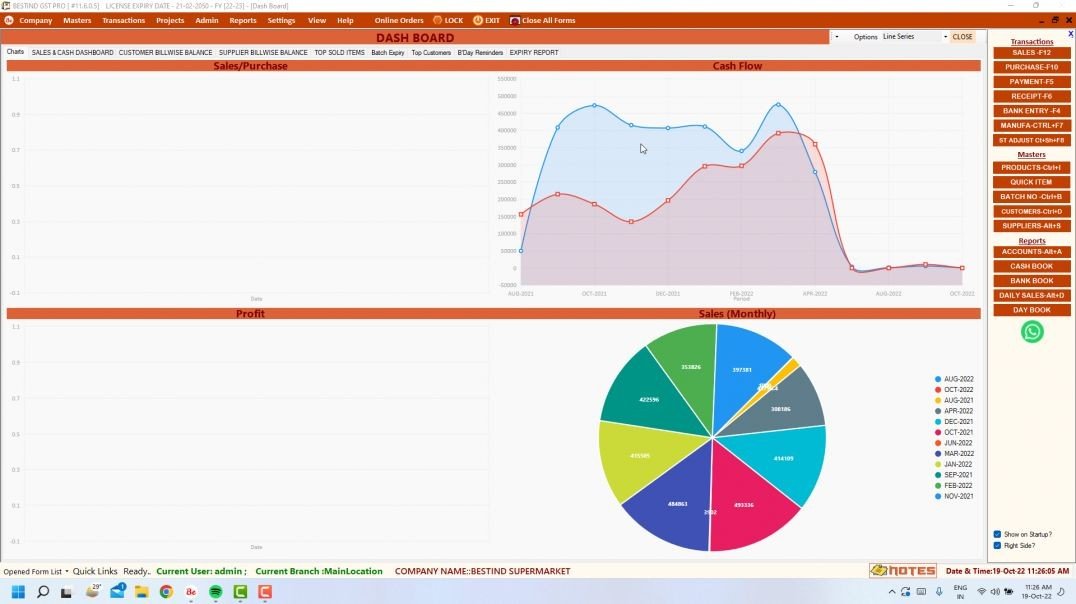This screenshot has height=604, width=1076.
Task: Toggle the Right Side checkbox
Action: click(997, 545)
